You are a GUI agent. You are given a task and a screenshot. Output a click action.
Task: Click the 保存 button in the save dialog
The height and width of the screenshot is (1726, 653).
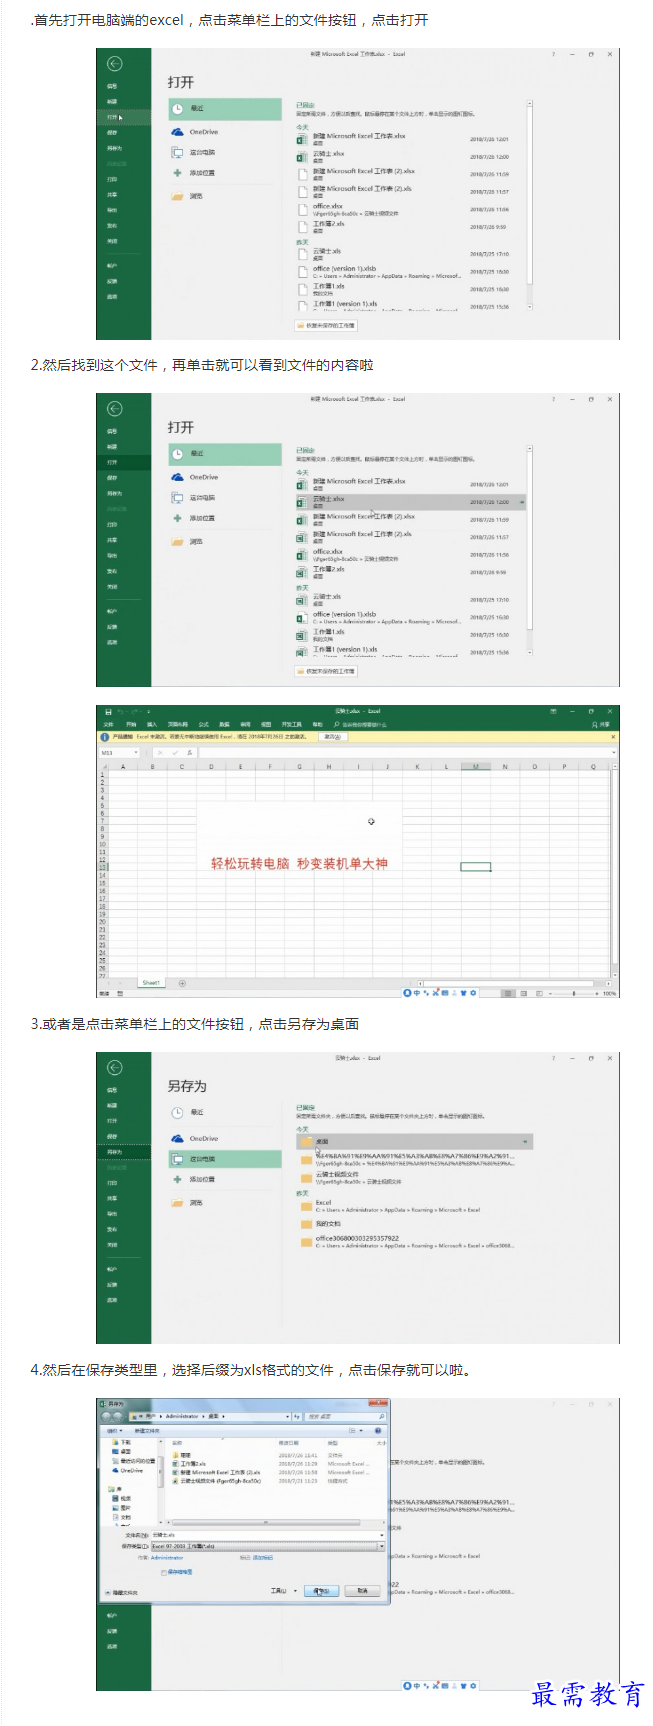(320, 1590)
